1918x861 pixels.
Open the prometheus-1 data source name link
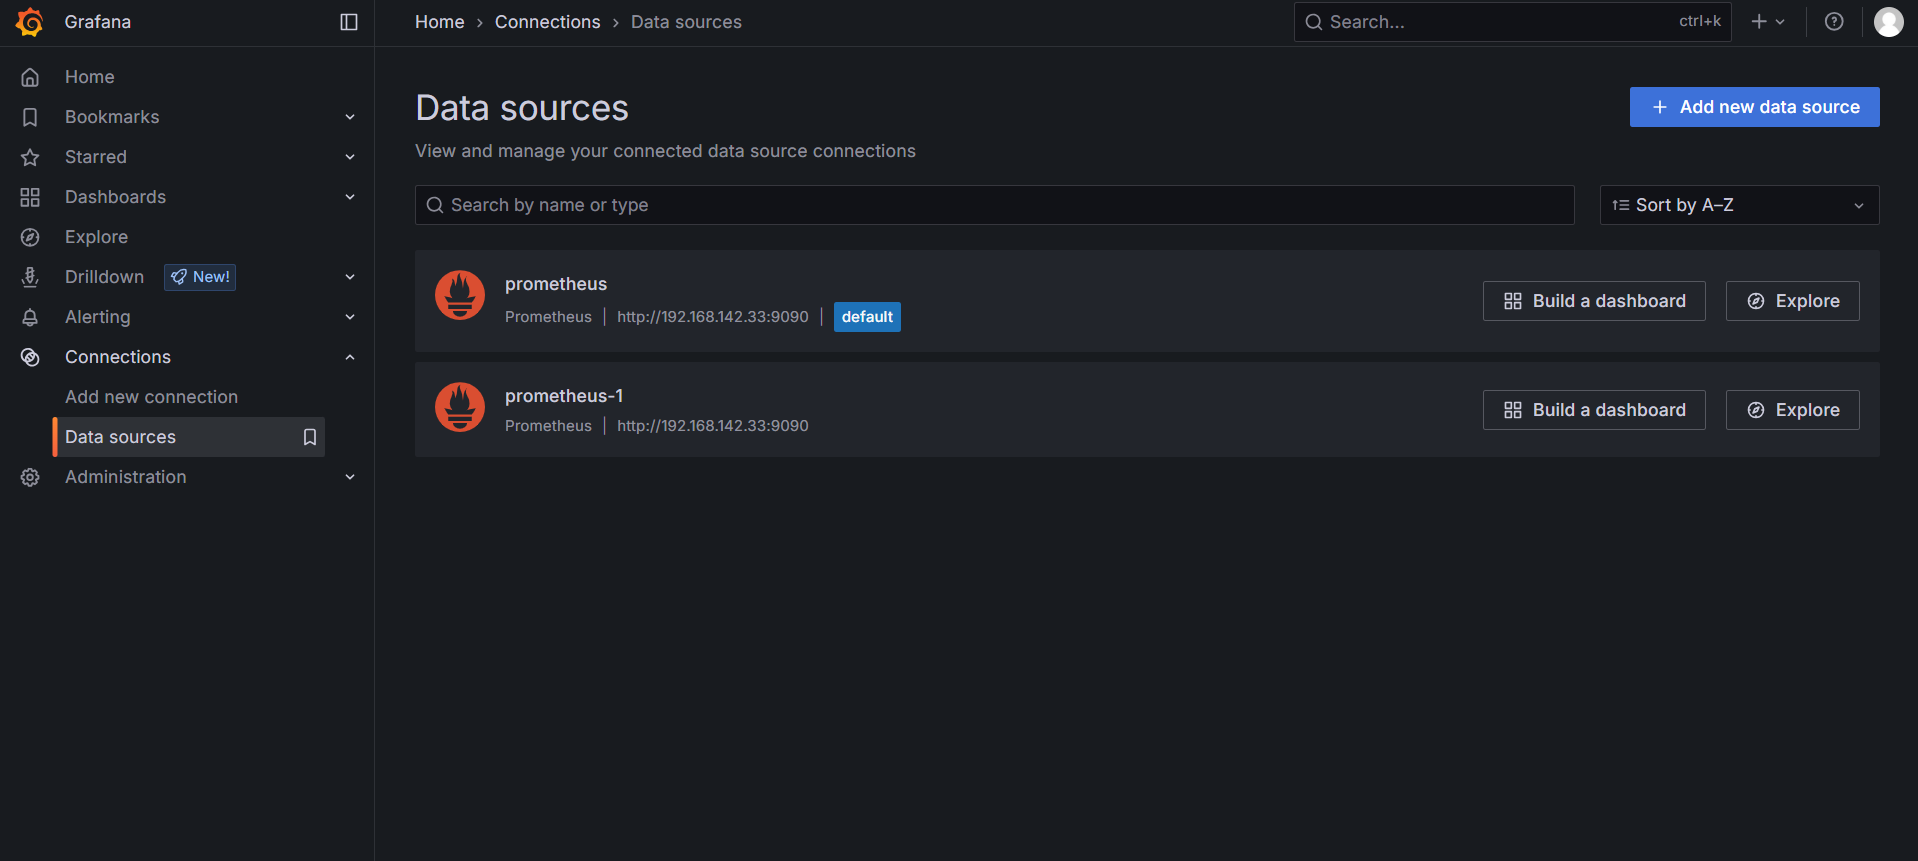(x=564, y=396)
